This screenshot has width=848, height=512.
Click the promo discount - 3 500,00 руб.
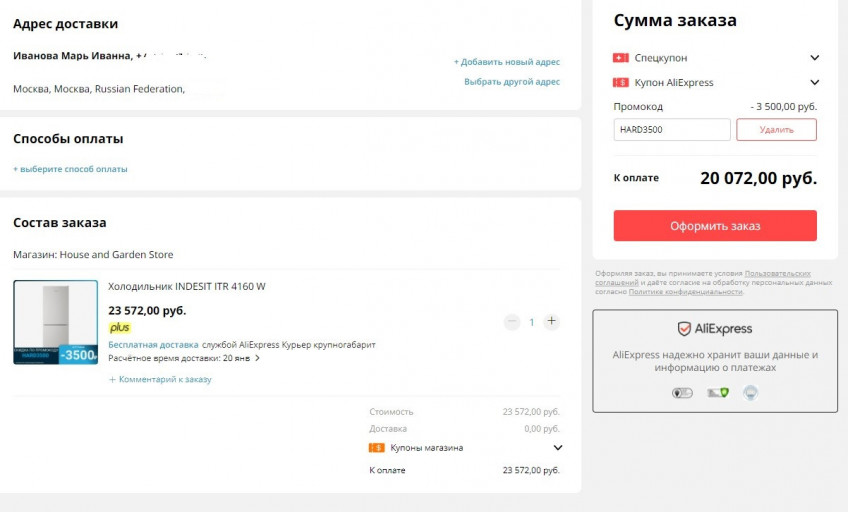tap(784, 107)
